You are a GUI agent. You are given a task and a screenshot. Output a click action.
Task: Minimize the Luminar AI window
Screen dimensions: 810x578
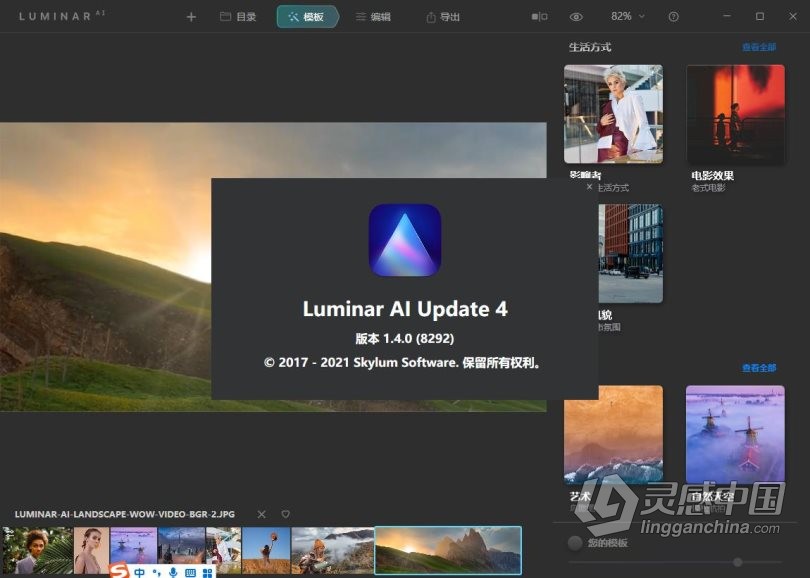pyautogui.click(x=727, y=17)
